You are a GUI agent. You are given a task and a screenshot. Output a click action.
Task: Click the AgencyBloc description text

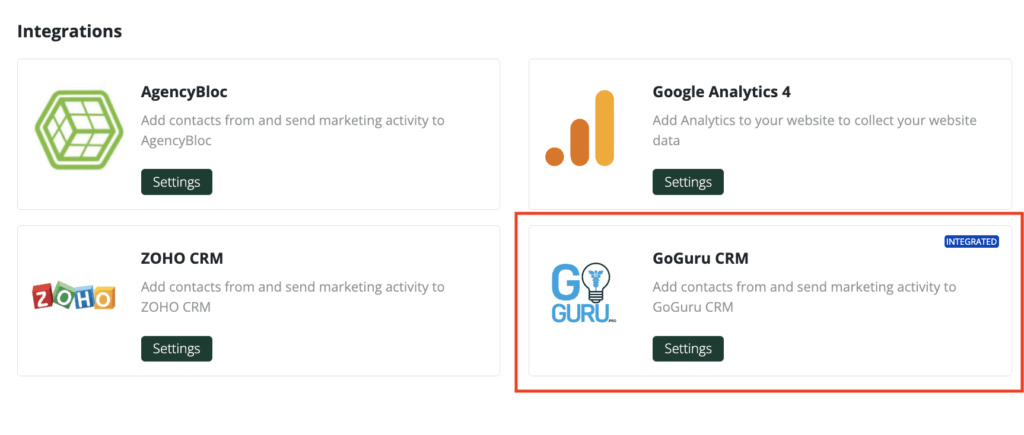pyautogui.click(x=293, y=130)
